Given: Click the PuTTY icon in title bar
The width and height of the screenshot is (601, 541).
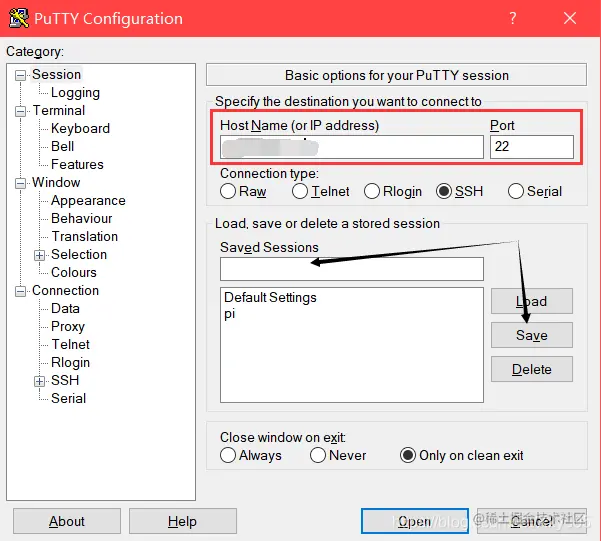Looking at the screenshot, I should 19,18.
